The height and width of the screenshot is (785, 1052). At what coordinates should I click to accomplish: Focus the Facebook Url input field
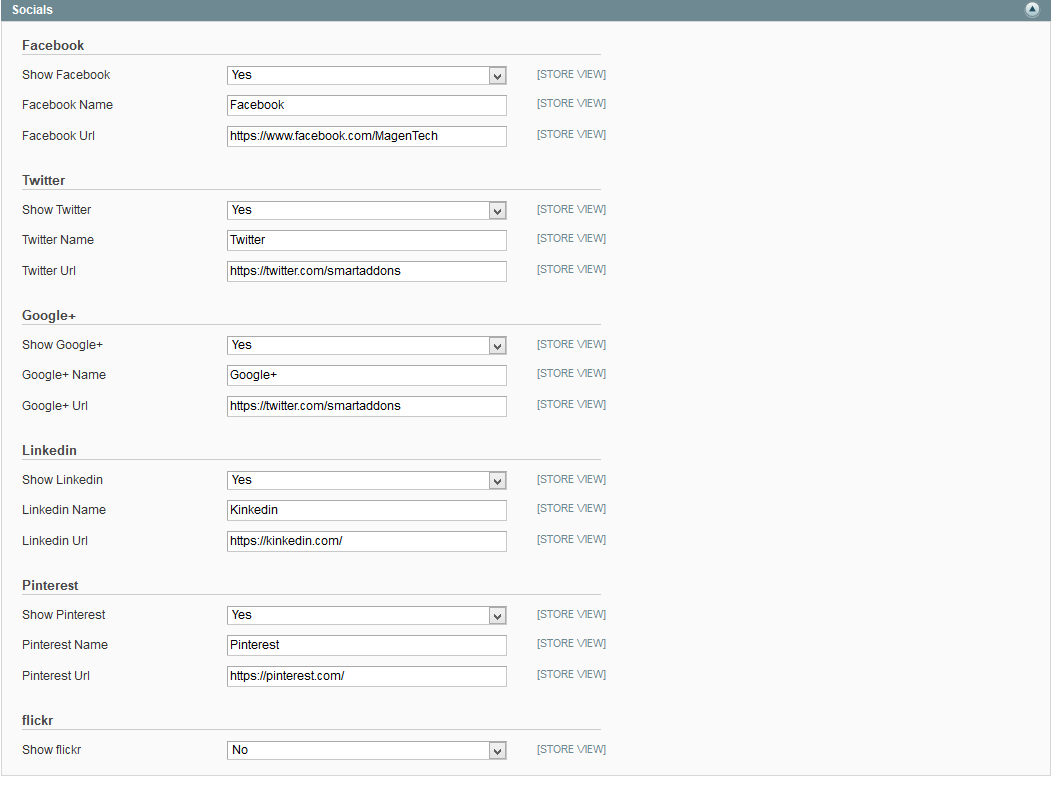click(x=366, y=136)
